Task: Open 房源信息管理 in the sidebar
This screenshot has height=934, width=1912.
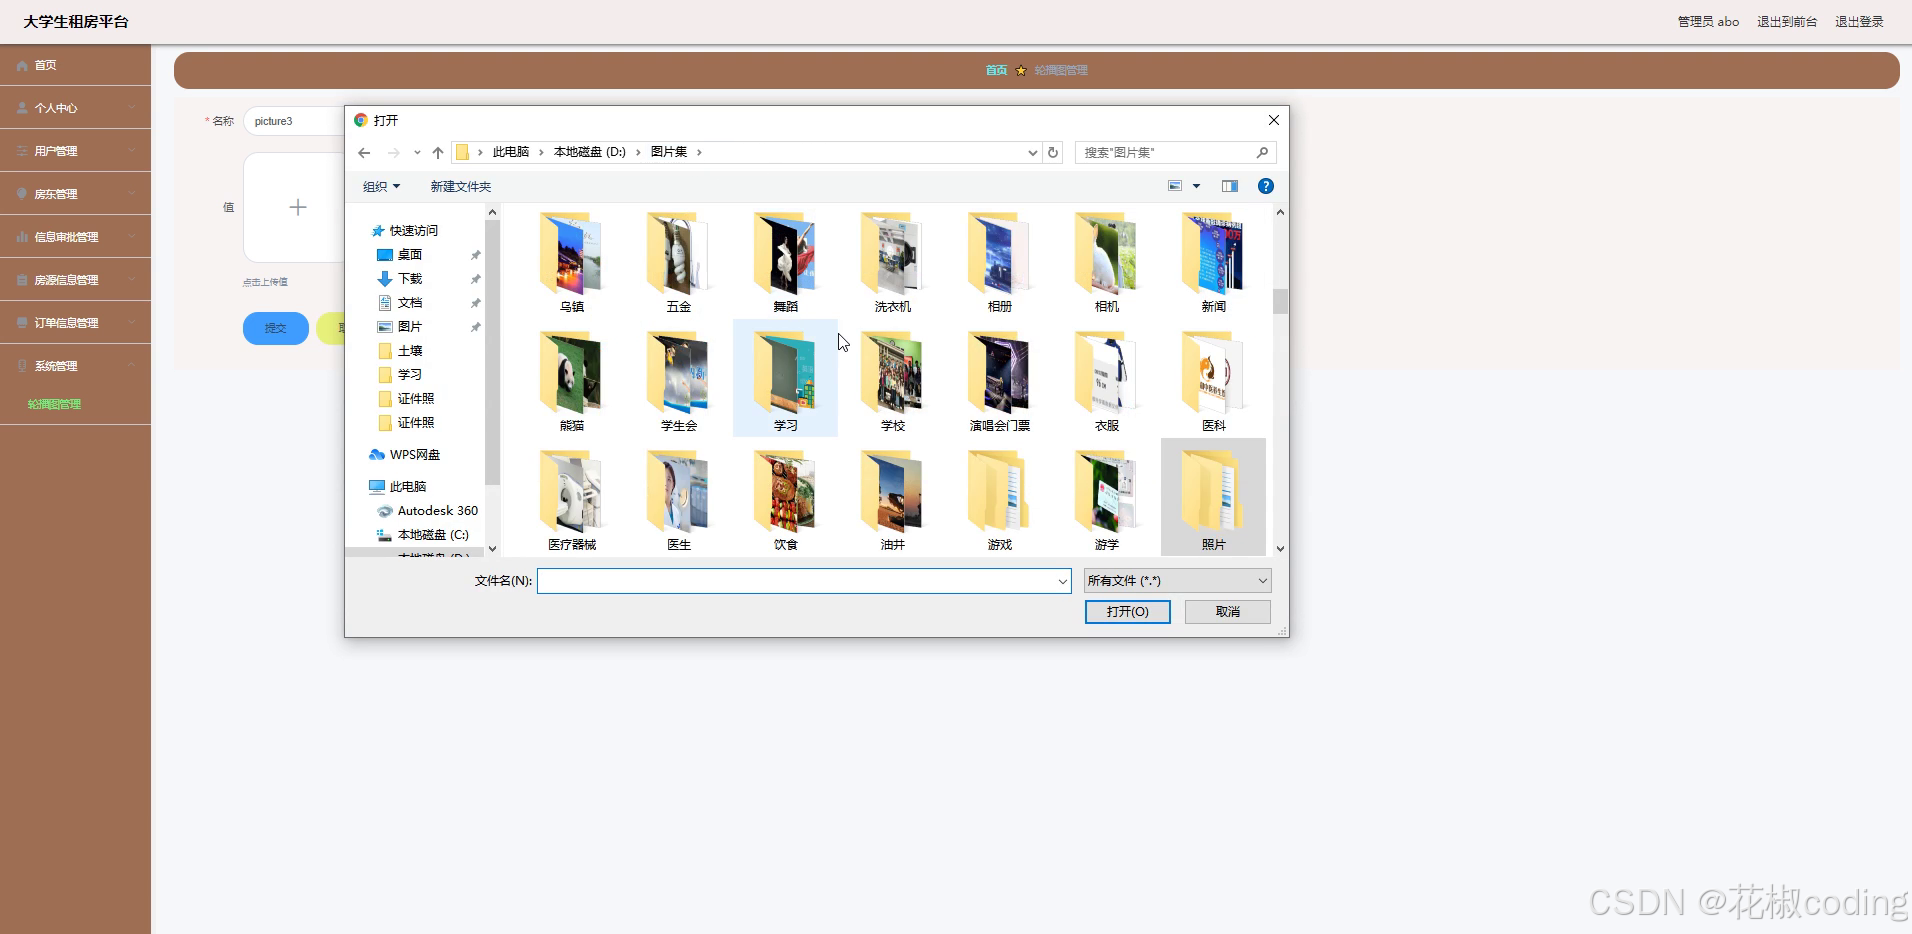Action: coord(75,280)
